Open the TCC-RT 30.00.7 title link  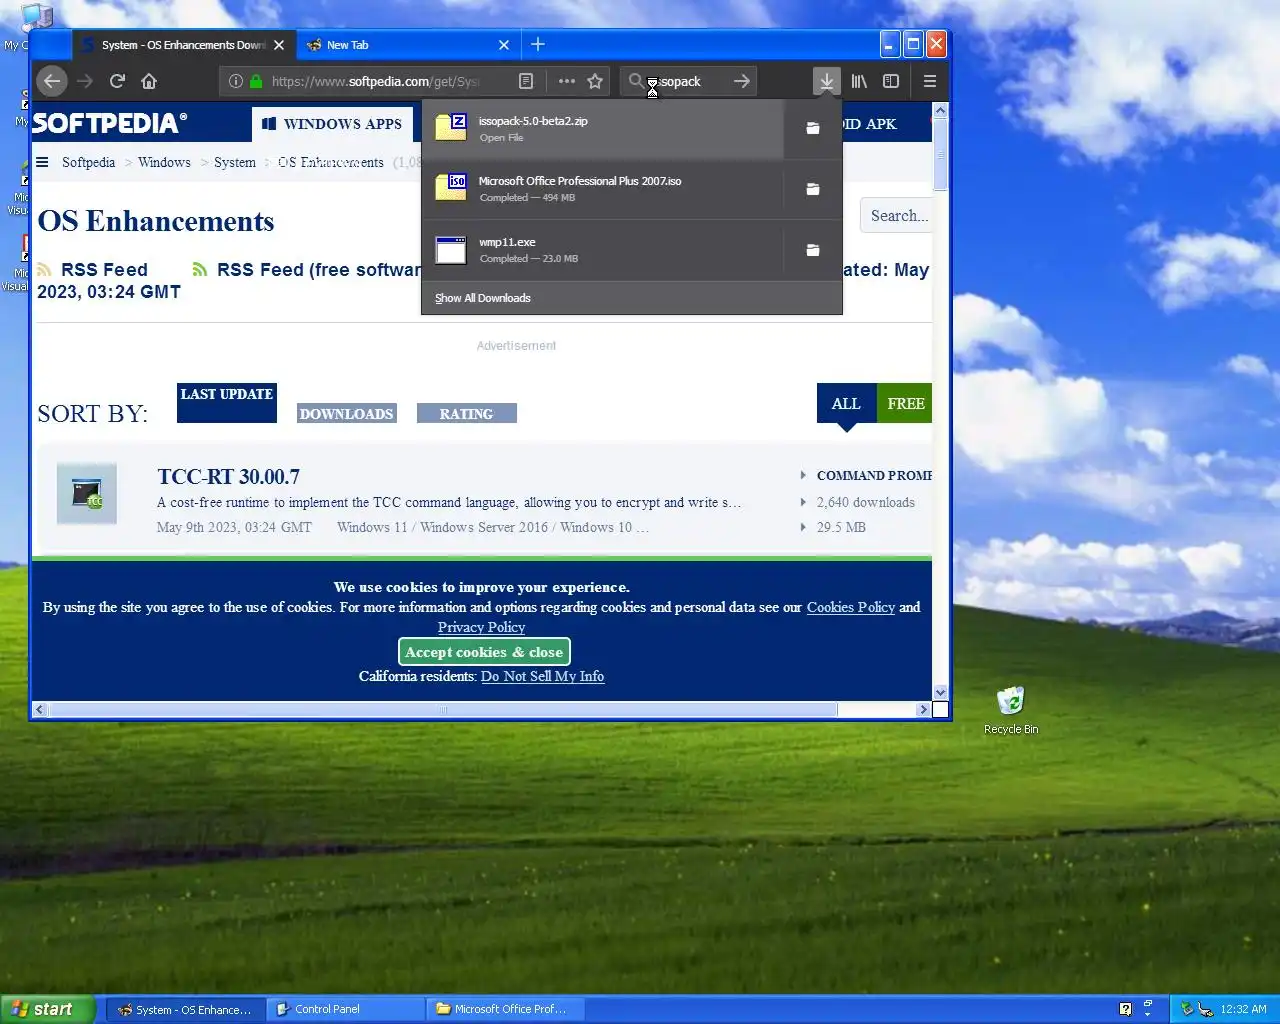[229, 477]
